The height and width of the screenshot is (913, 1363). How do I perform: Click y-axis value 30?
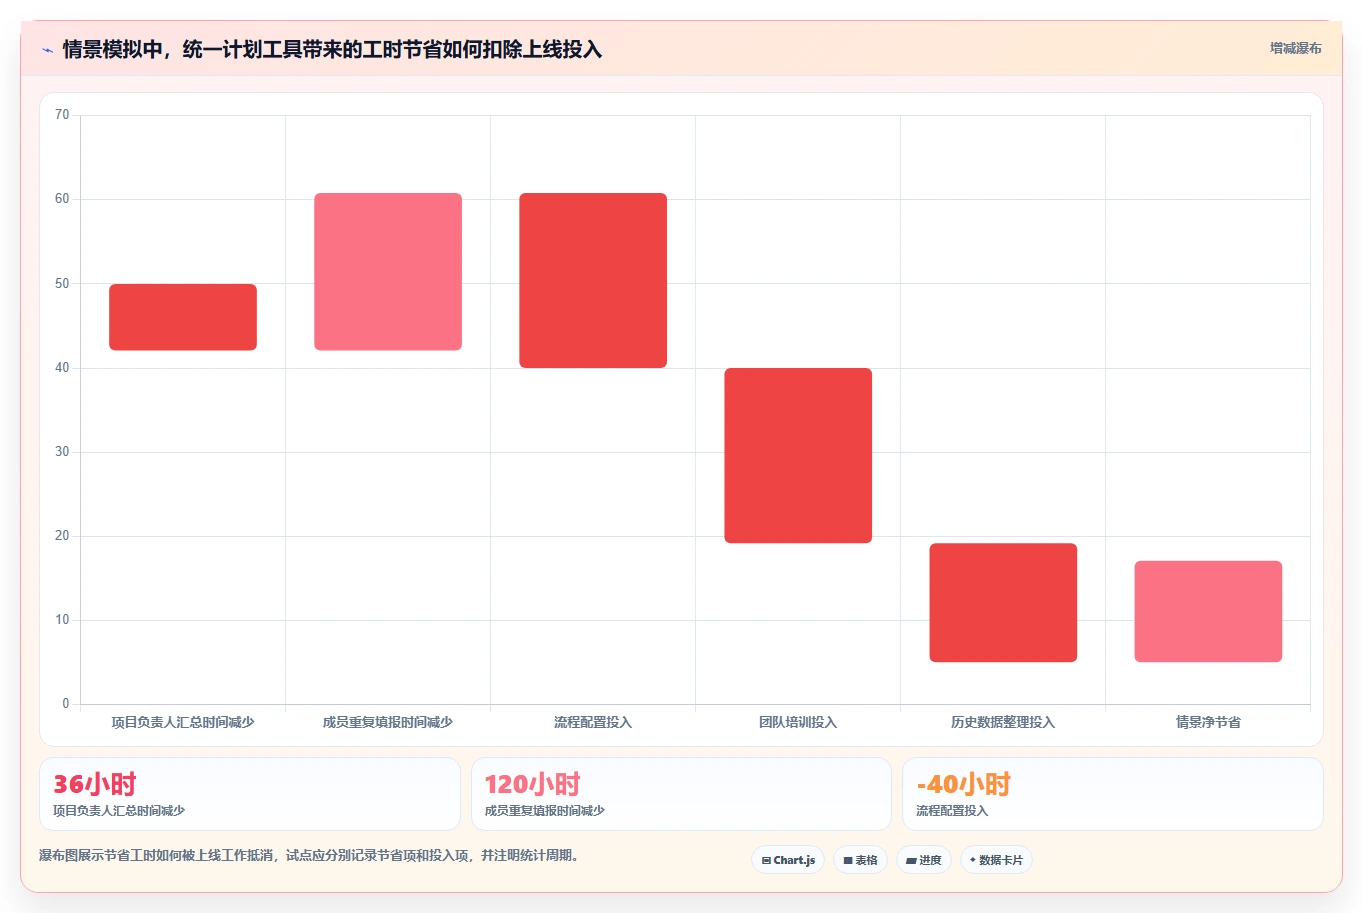point(62,452)
